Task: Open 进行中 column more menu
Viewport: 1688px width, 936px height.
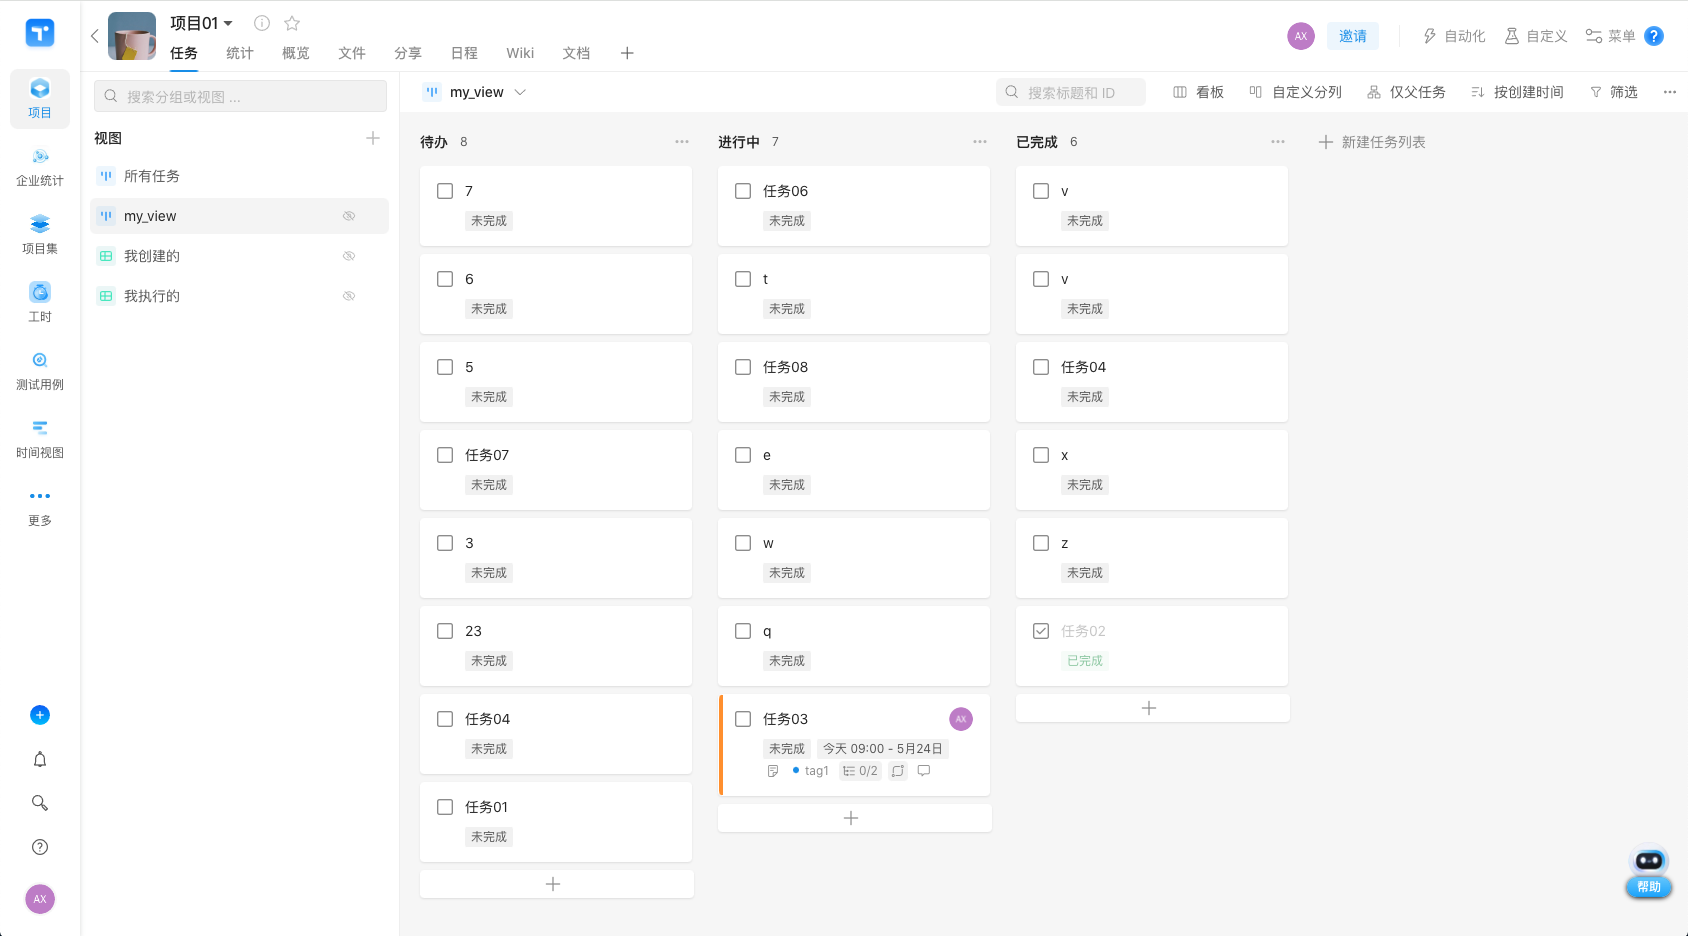Action: click(x=980, y=142)
